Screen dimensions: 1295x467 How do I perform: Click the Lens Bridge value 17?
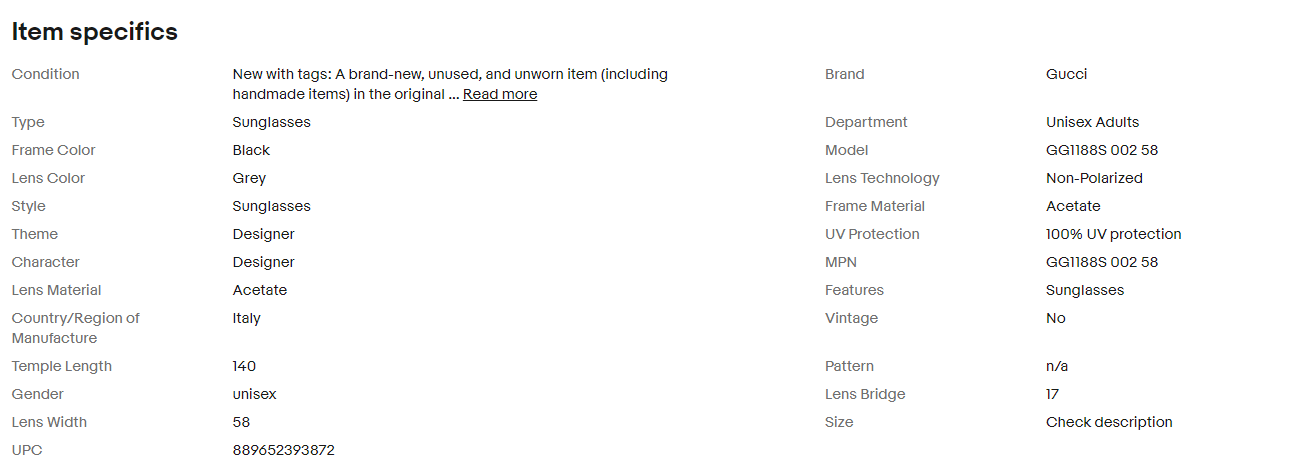tap(1052, 394)
